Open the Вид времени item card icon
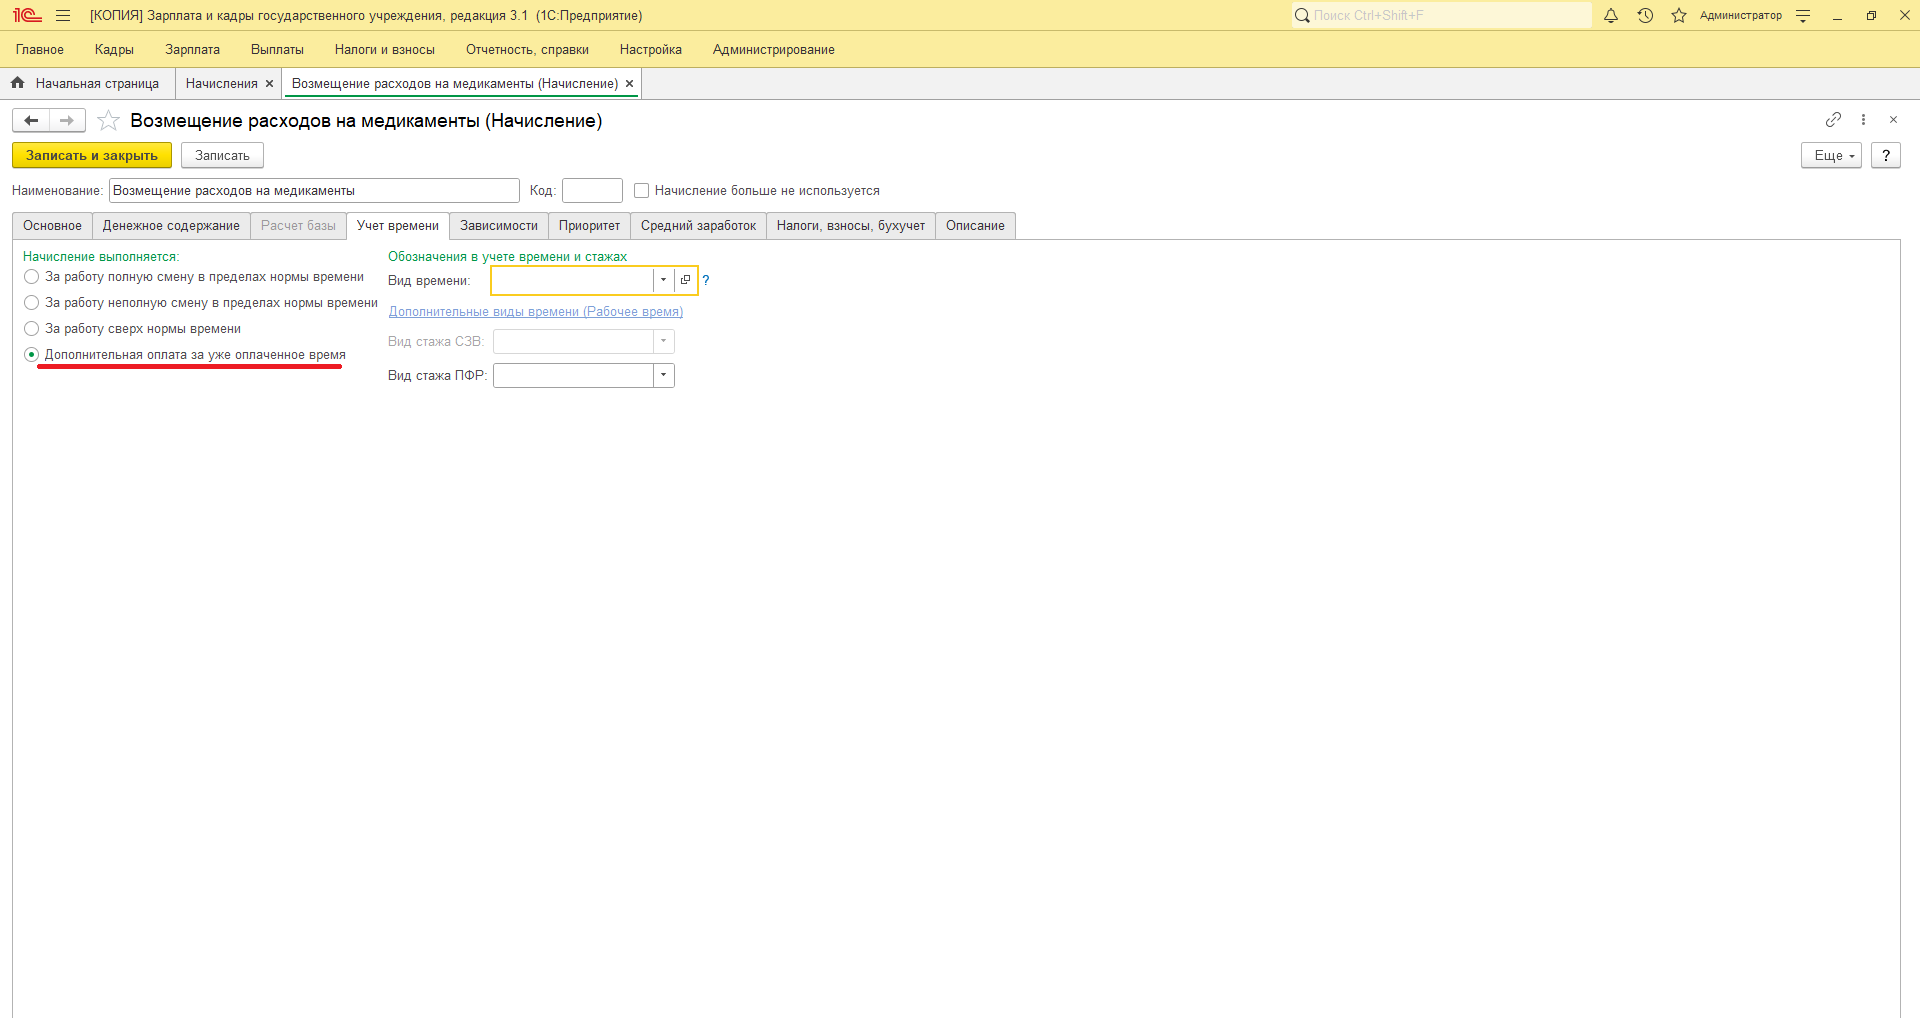The height and width of the screenshot is (1018, 1920). [685, 280]
